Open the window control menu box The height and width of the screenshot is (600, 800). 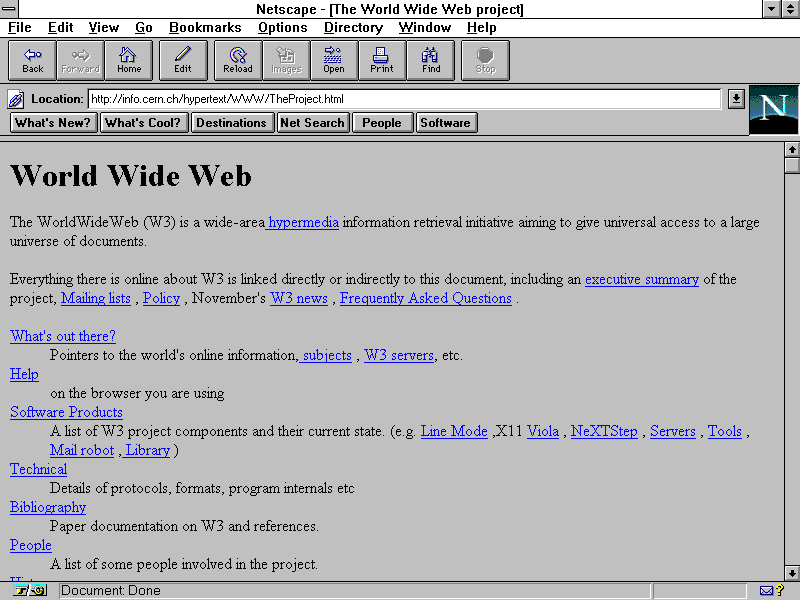[x=9, y=9]
